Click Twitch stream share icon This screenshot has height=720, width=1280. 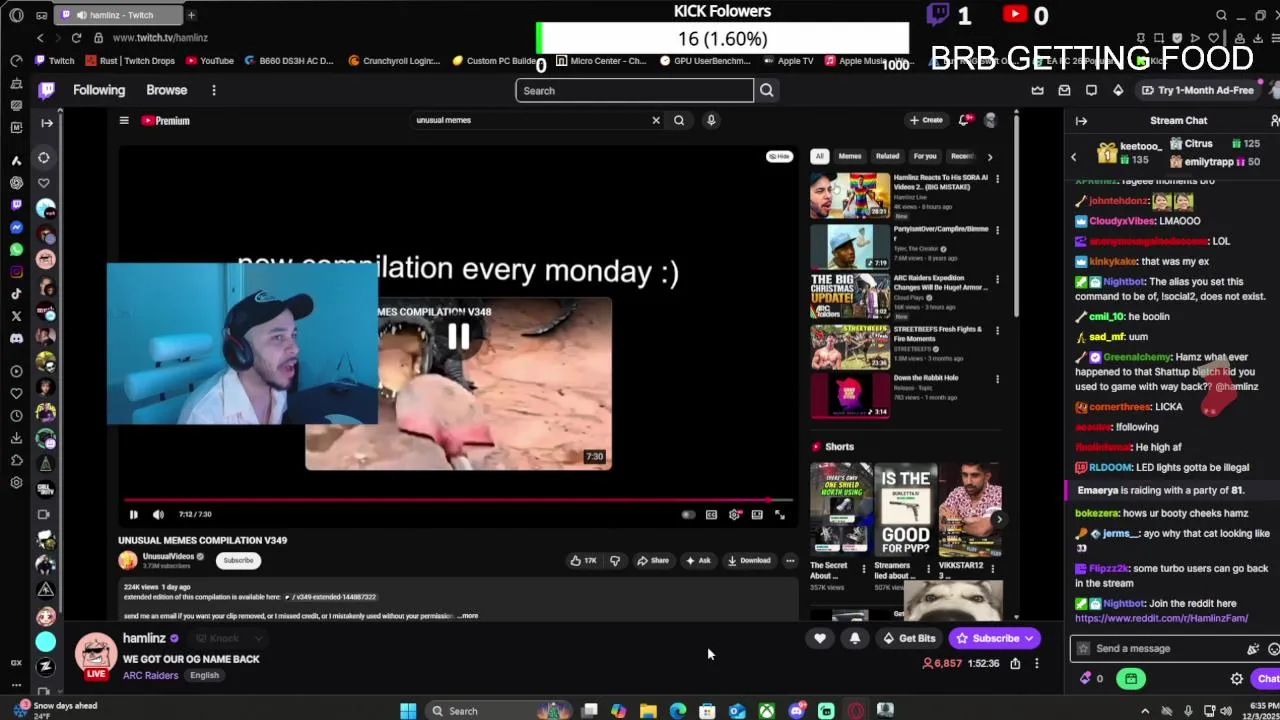(x=1015, y=663)
